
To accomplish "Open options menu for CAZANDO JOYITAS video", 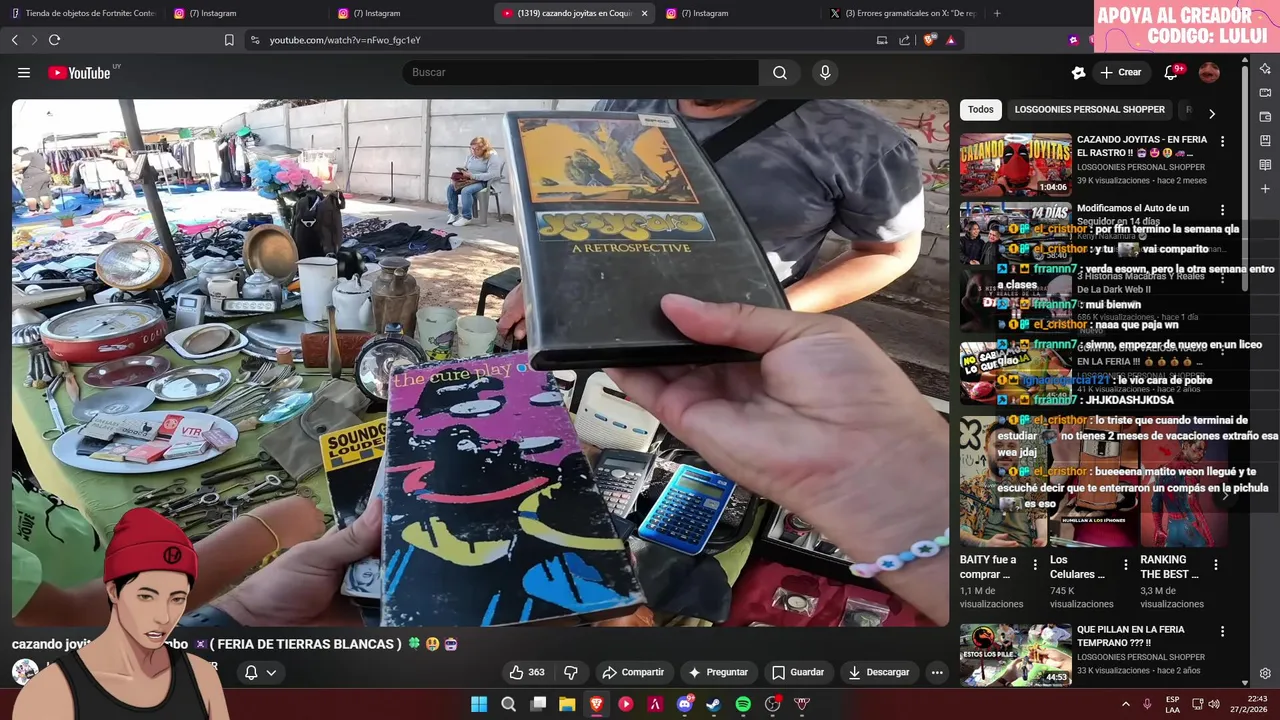I will [x=1222, y=141].
